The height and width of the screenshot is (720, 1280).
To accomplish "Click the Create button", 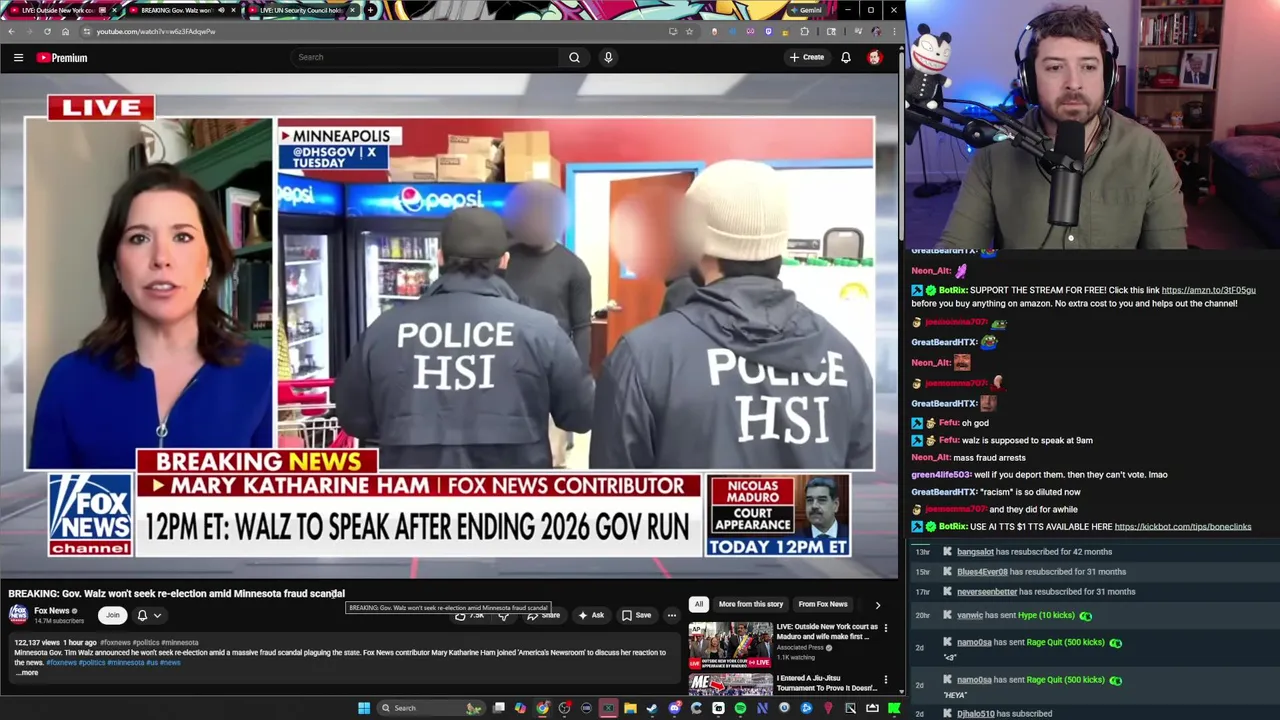I will coord(807,57).
